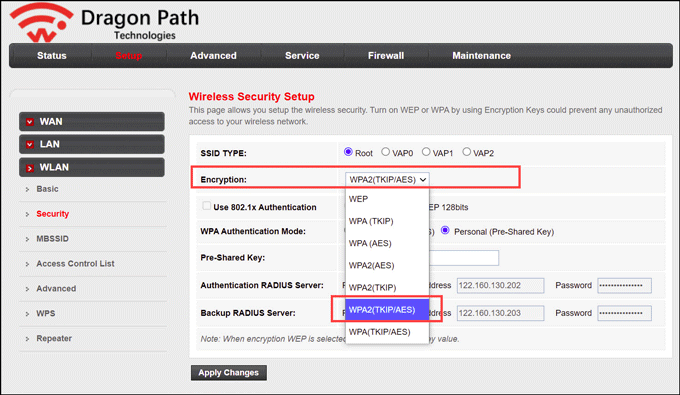Click the Dragon Path Wi-Fi logo

pyautogui.click(x=42, y=23)
